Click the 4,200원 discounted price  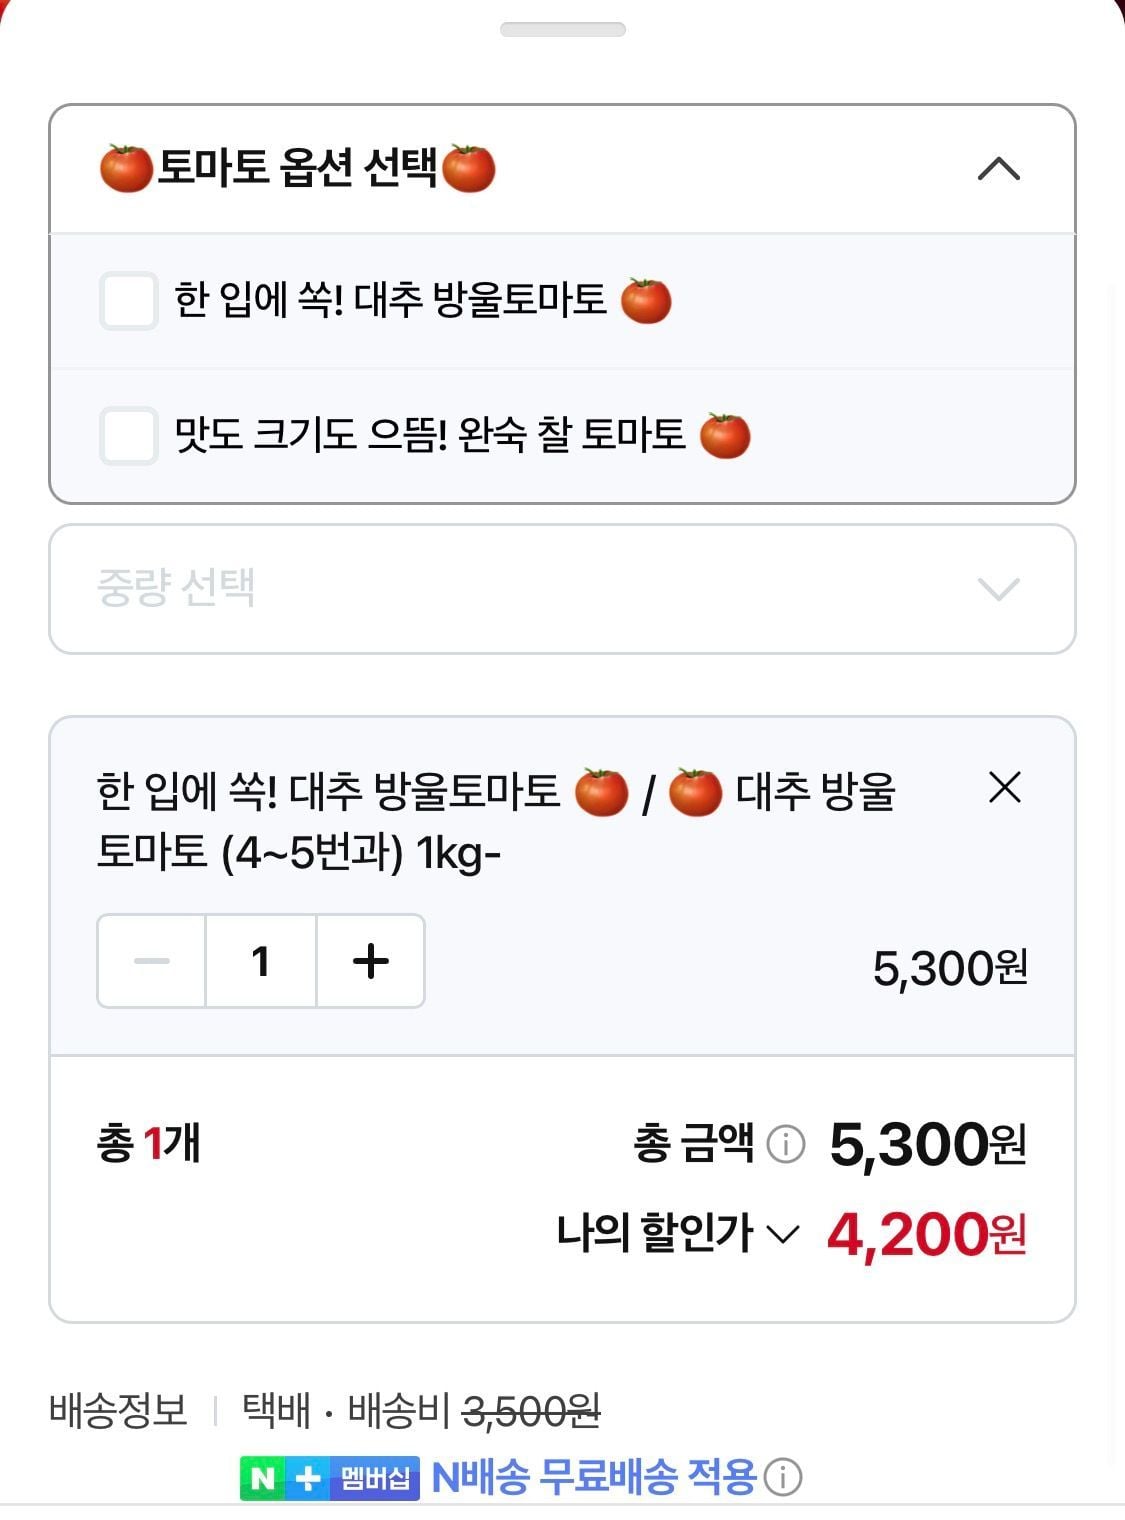(926, 1234)
